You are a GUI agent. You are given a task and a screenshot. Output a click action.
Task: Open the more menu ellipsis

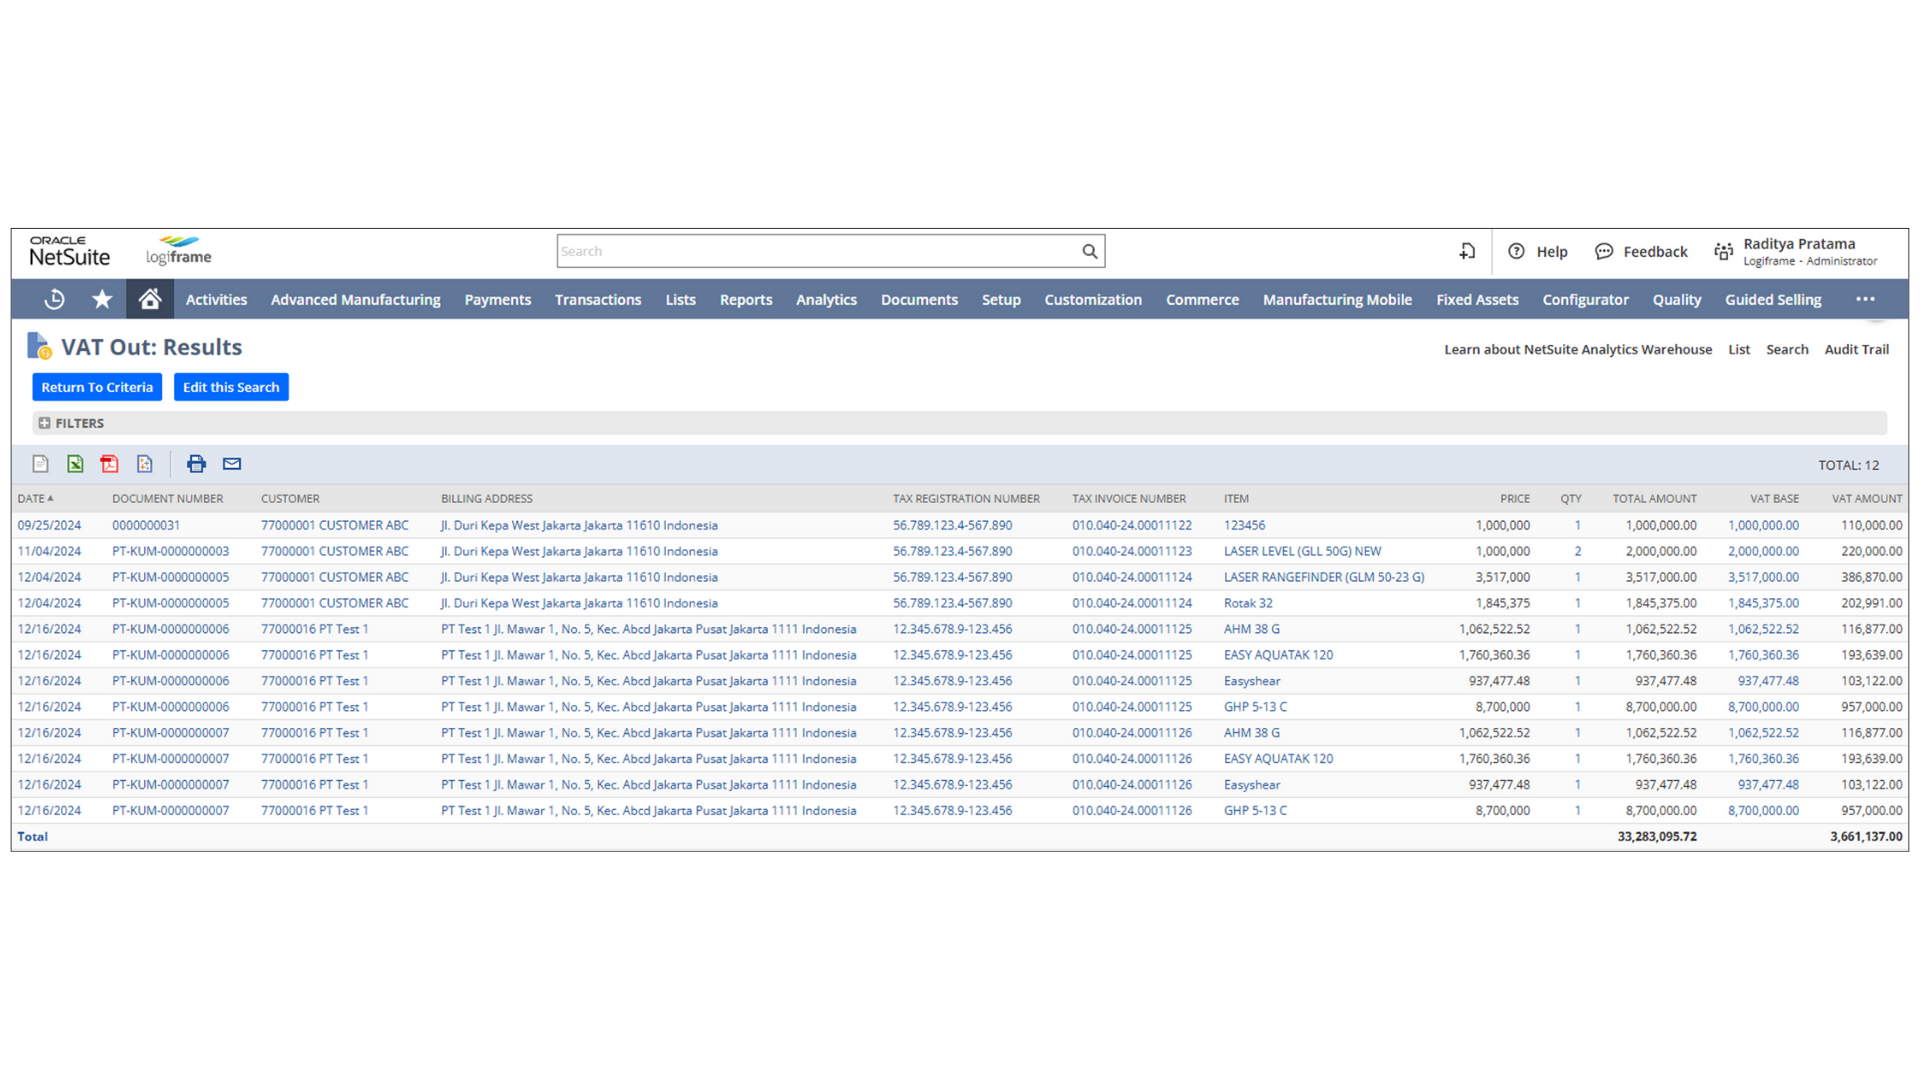pyautogui.click(x=1865, y=299)
